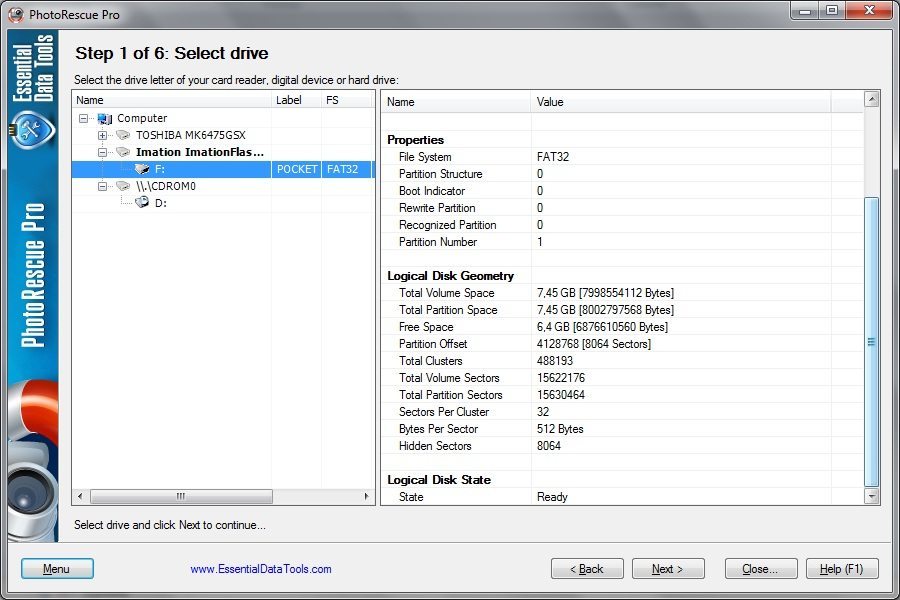Click the value 15622176
This screenshot has width=900, height=600.
click(x=561, y=378)
